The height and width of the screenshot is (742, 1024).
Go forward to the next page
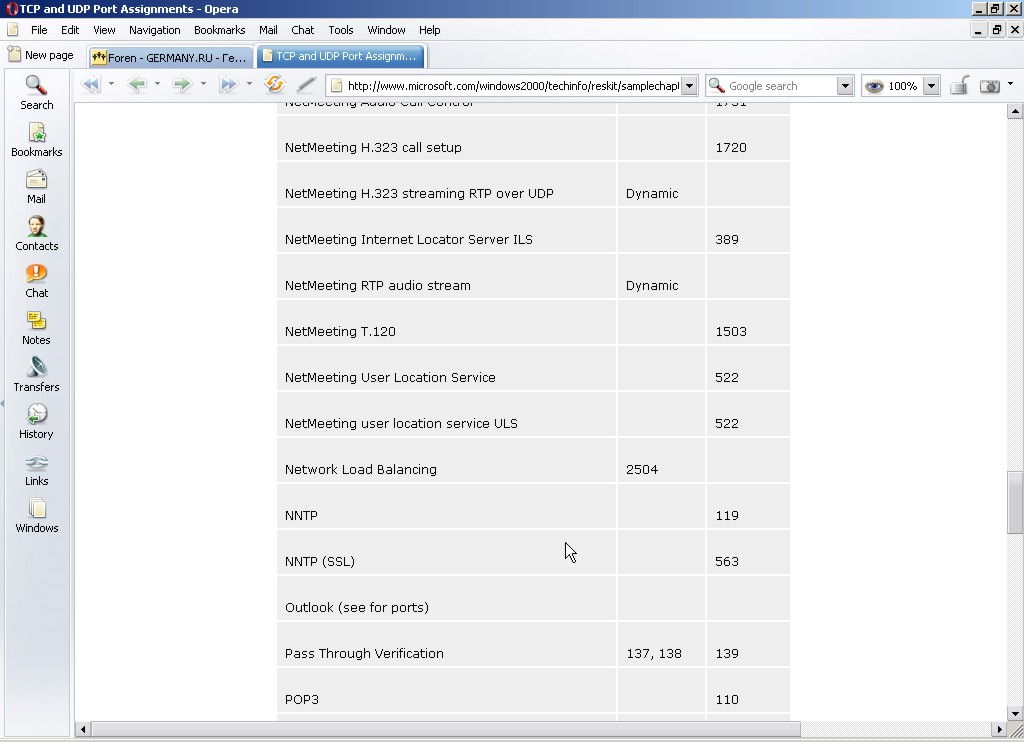pos(183,84)
